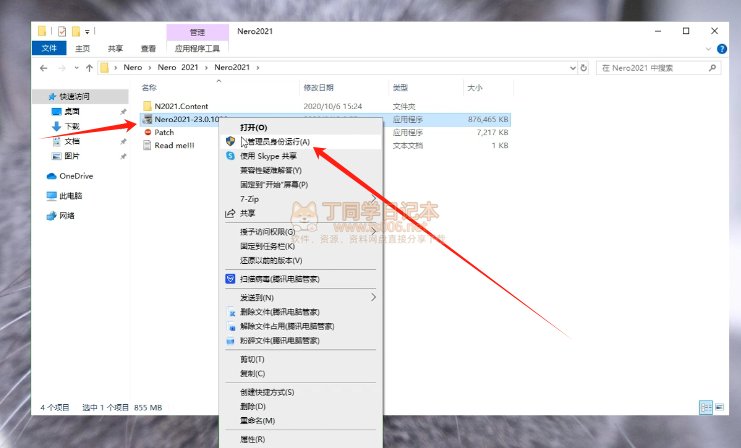Switch to large icons view

click(719, 407)
